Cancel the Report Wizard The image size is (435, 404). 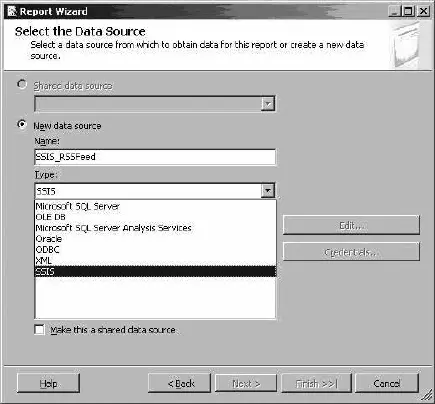pos(387,383)
